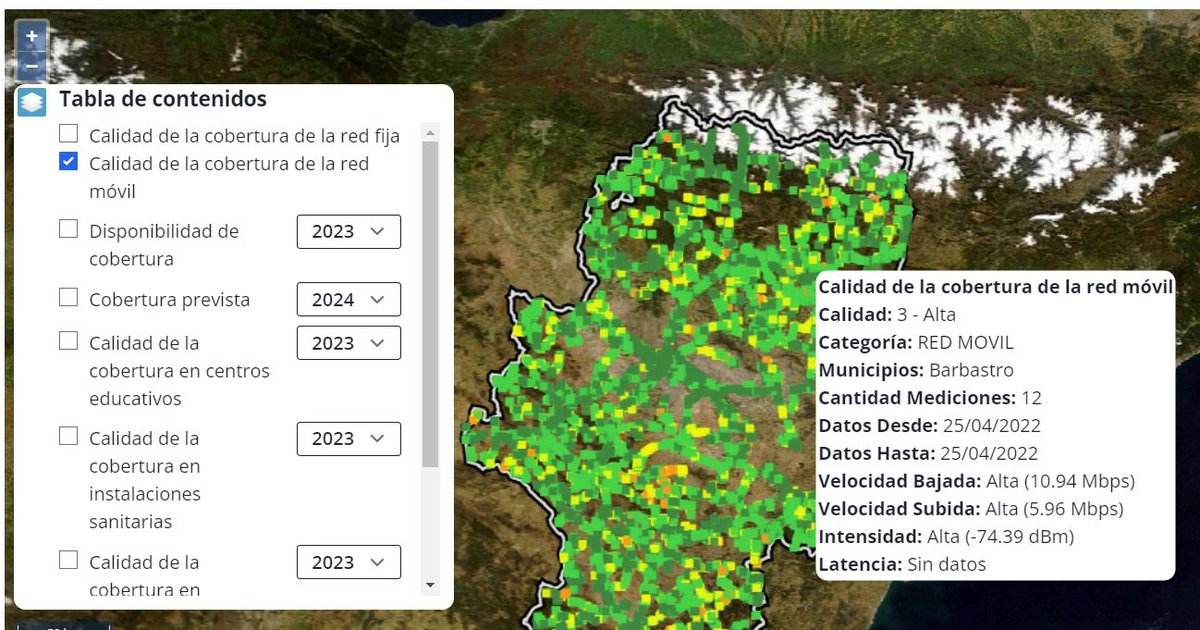Click the Datos Desde: 25/04/2022 line

928,425
